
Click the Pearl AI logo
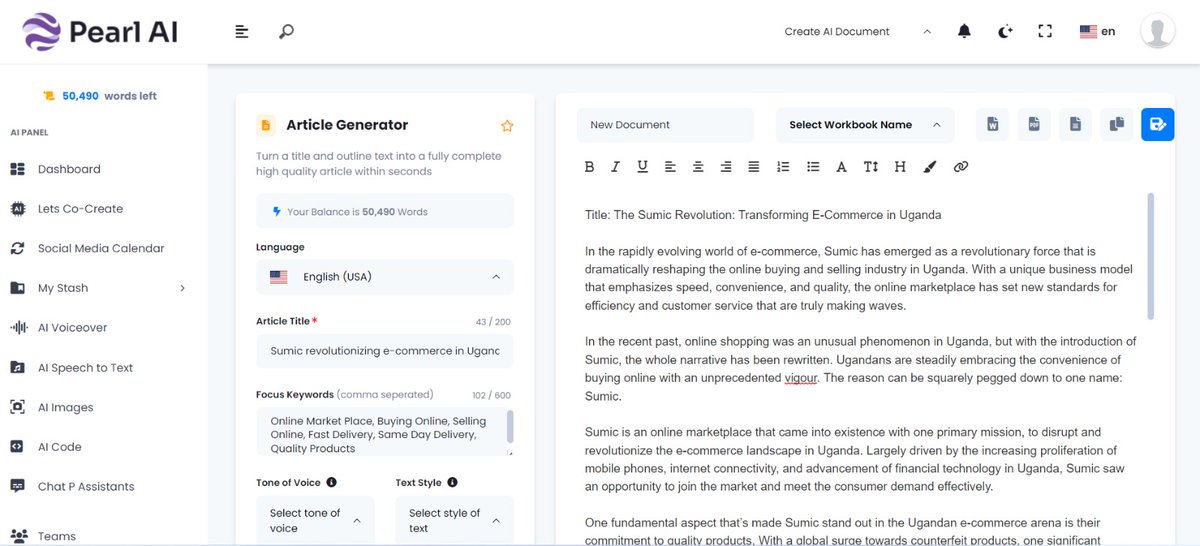click(100, 32)
